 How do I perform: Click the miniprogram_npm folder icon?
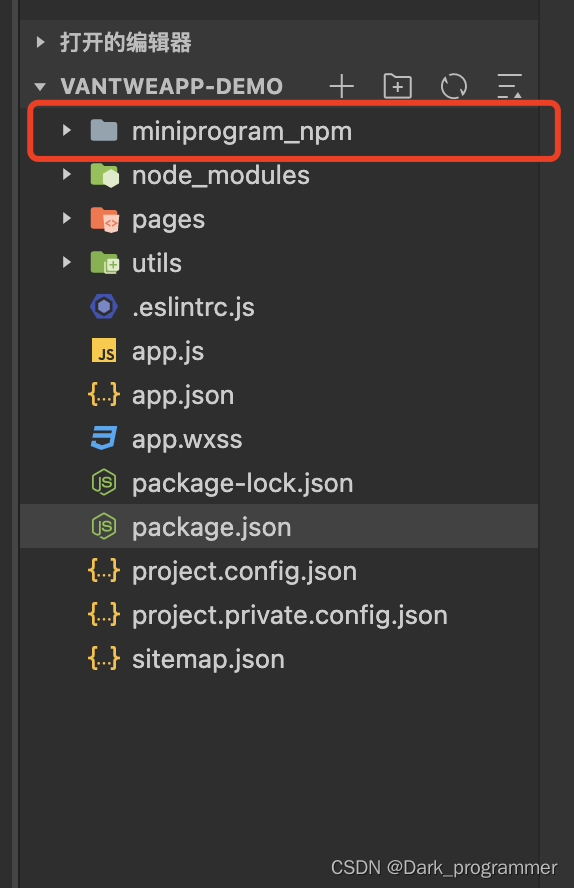[104, 131]
